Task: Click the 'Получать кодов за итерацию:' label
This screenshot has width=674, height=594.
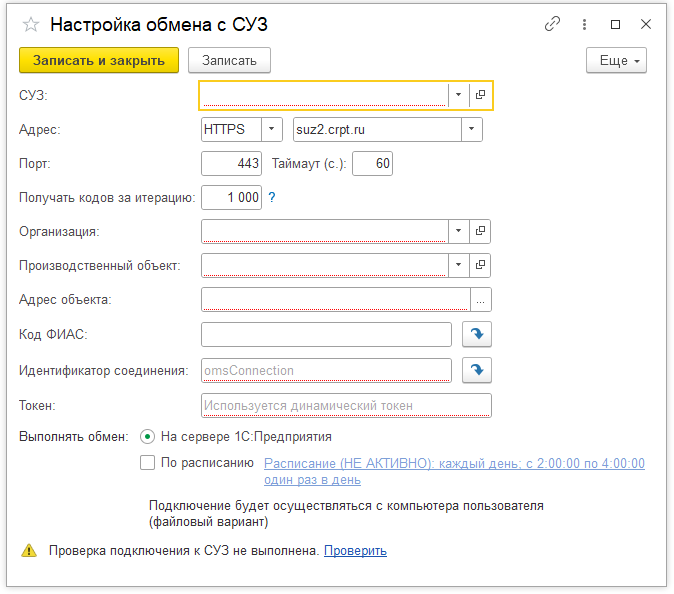Action: coord(107,197)
